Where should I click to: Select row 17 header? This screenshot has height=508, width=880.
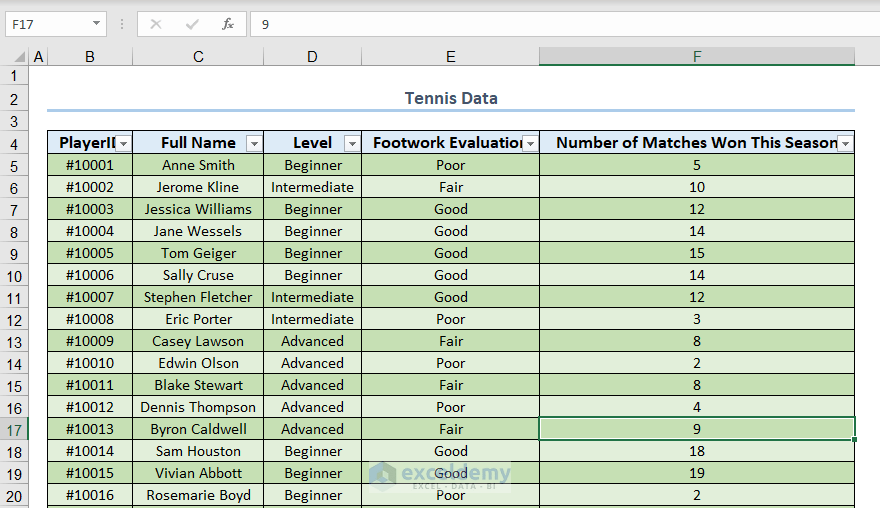14,430
